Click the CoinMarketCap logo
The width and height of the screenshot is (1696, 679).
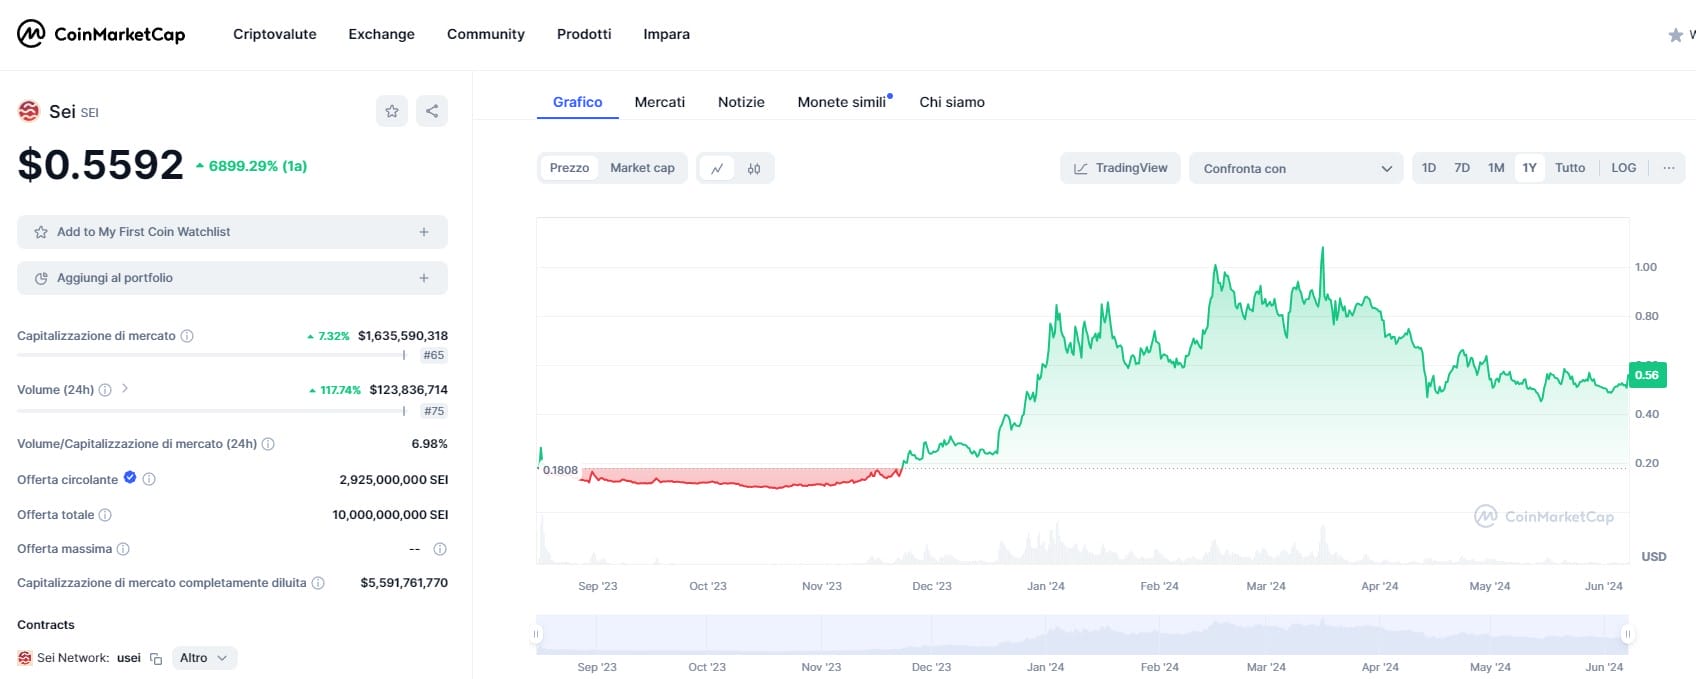pyautogui.click(x=101, y=34)
